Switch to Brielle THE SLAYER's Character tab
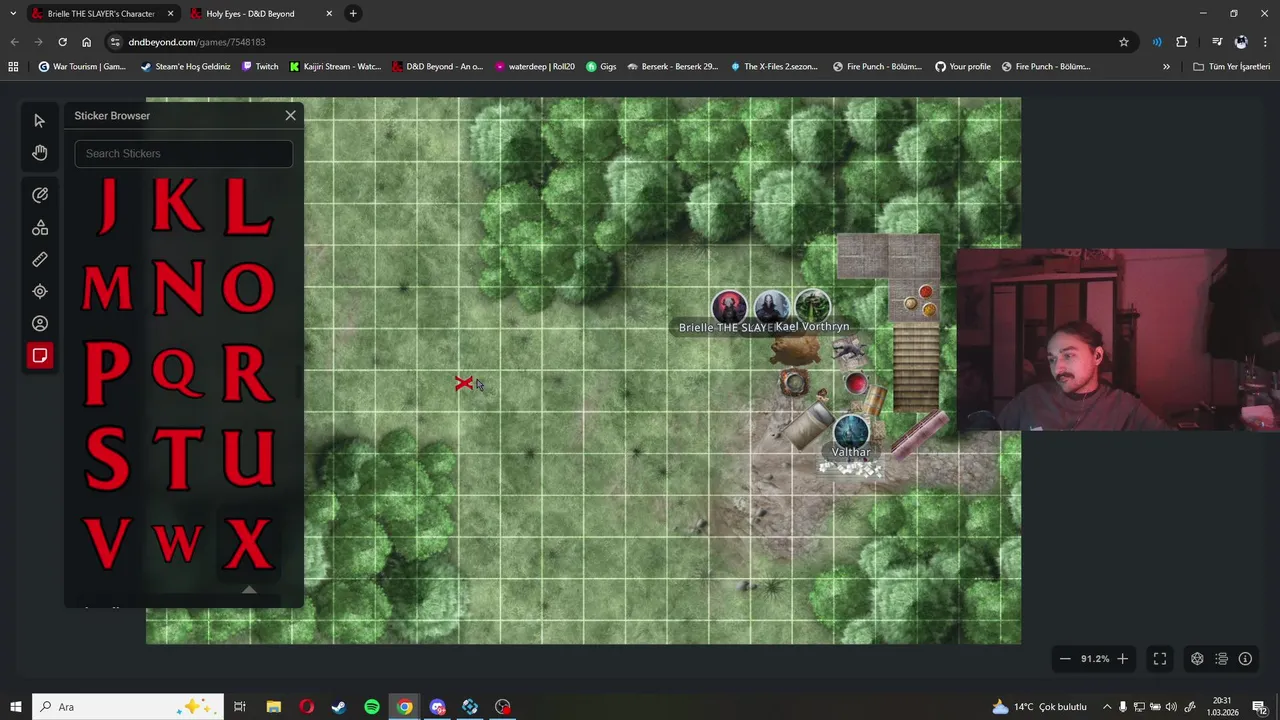 click(103, 14)
